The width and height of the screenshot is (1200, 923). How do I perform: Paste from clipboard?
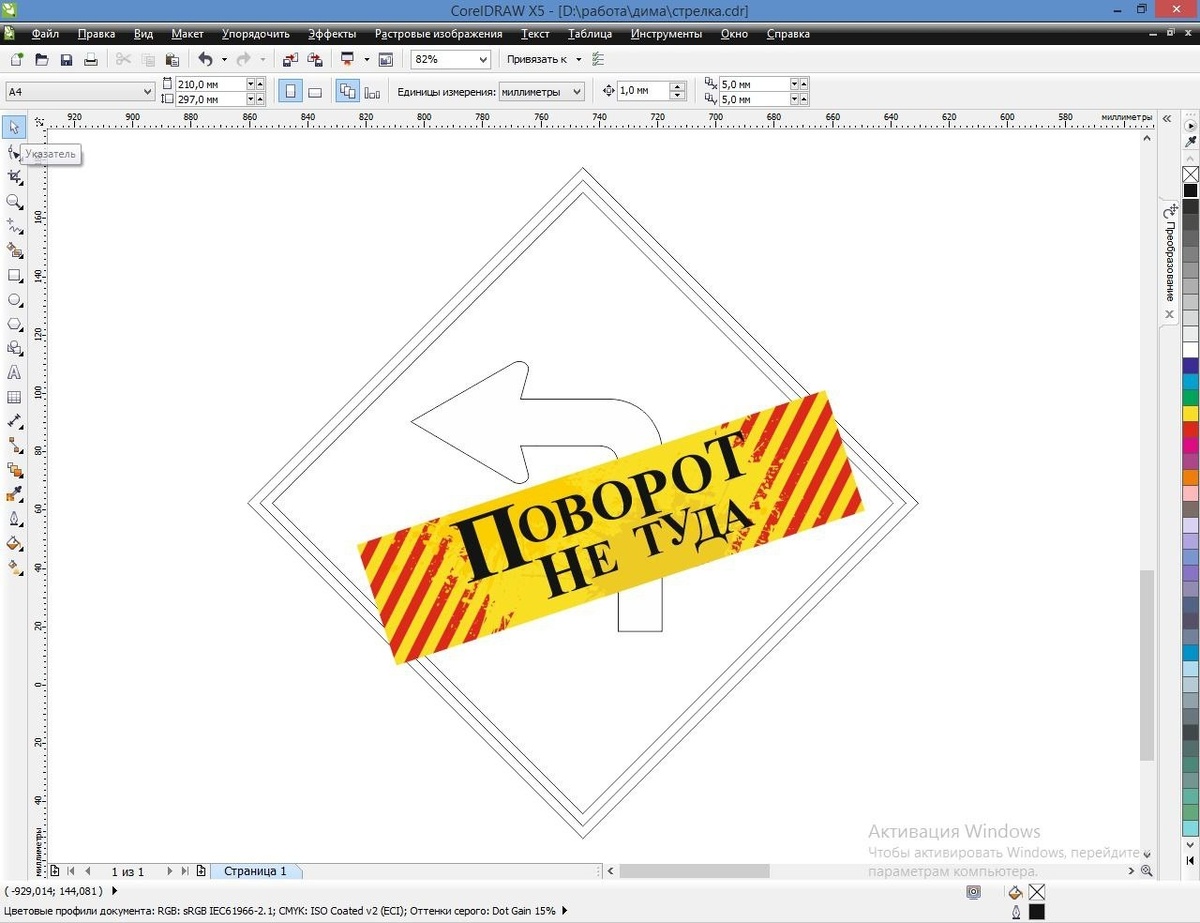tap(172, 60)
